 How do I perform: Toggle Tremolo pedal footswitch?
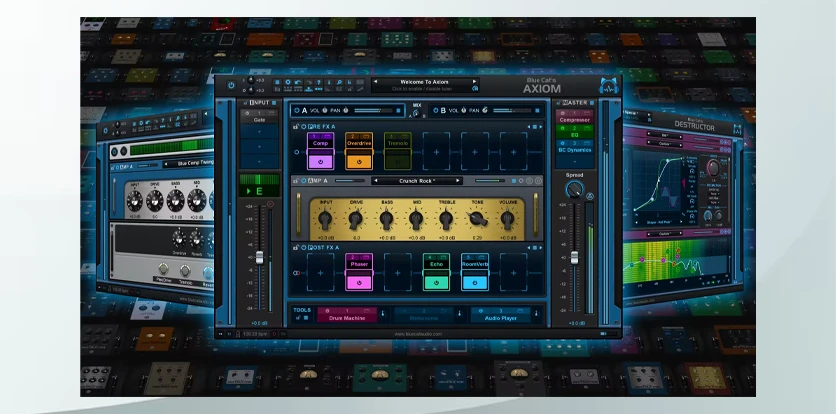(x=398, y=162)
